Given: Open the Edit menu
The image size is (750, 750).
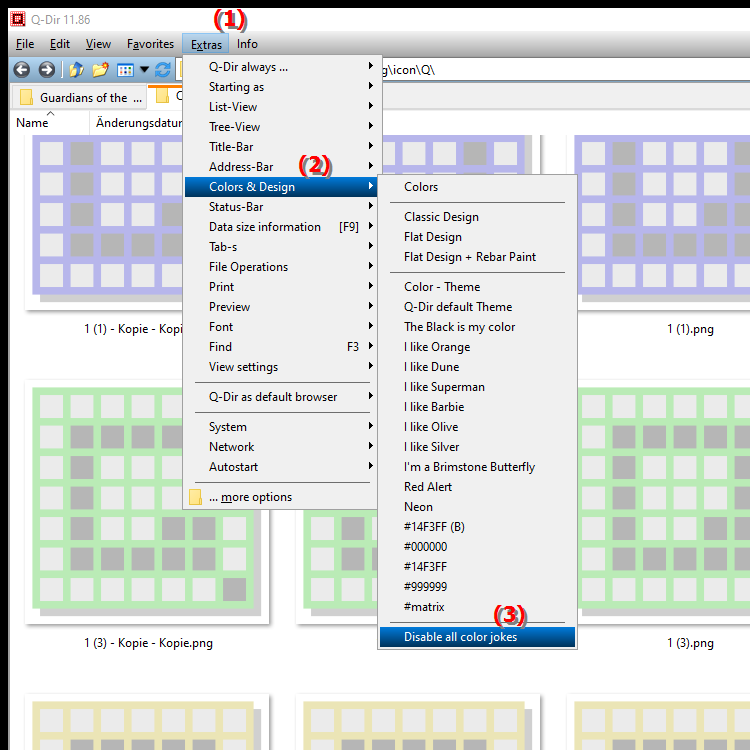Looking at the screenshot, I should click(60, 44).
